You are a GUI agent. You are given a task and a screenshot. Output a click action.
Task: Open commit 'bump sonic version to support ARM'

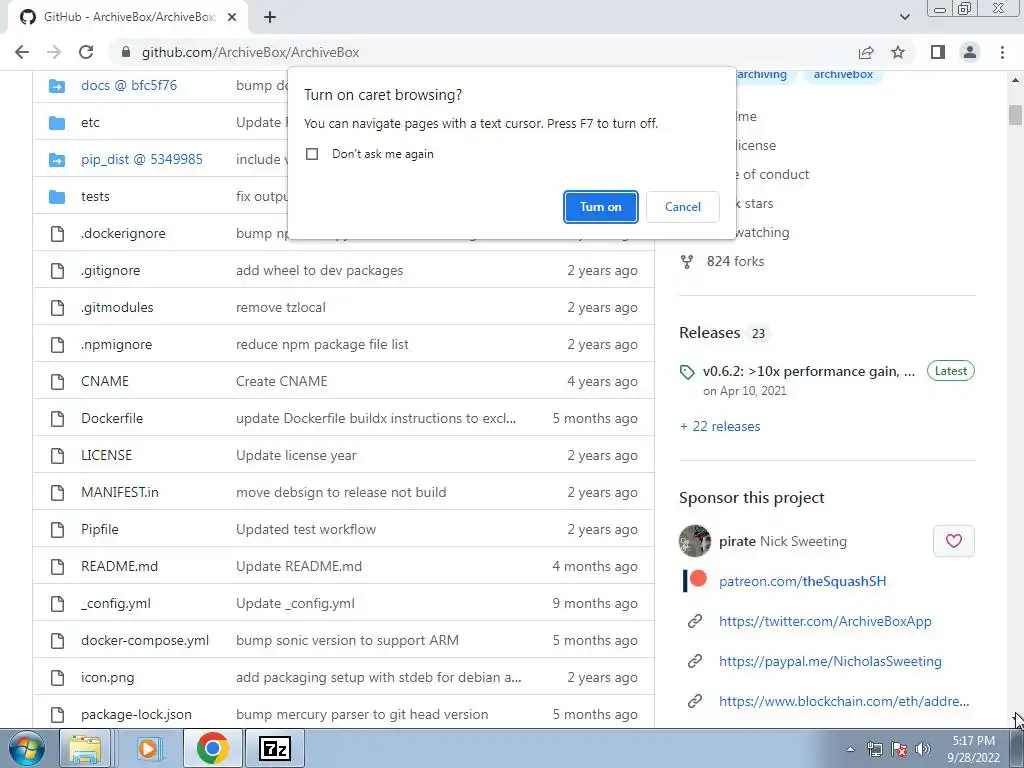pyautogui.click(x=347, y=641)
